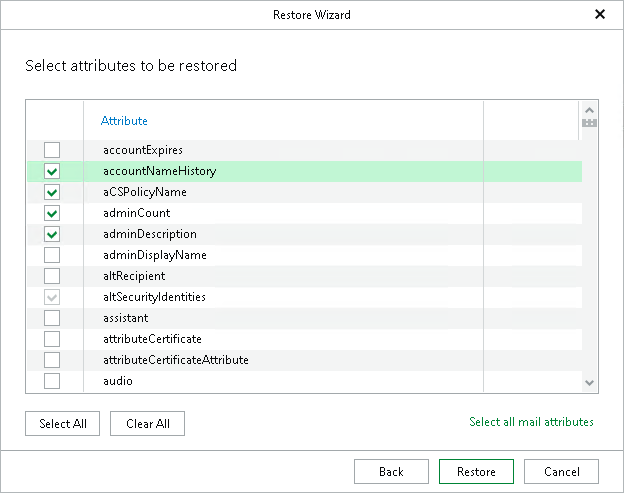
Task: Check the adminDisplayName checkbox
Action: [52, 255]
